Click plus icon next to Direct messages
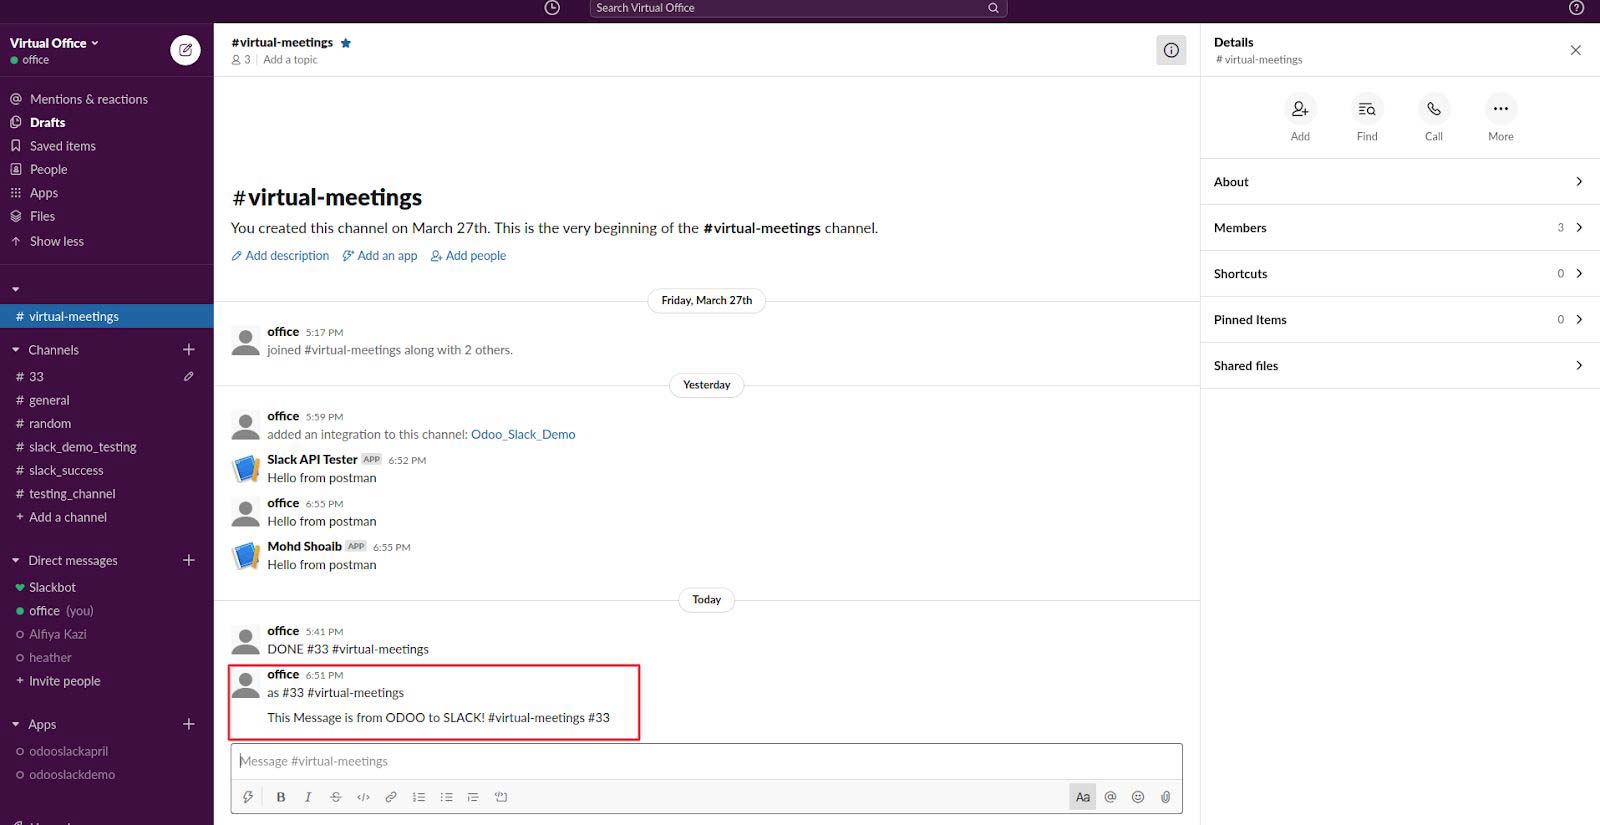The width and height of the screenshot is (1600, 825). (189, 561)
